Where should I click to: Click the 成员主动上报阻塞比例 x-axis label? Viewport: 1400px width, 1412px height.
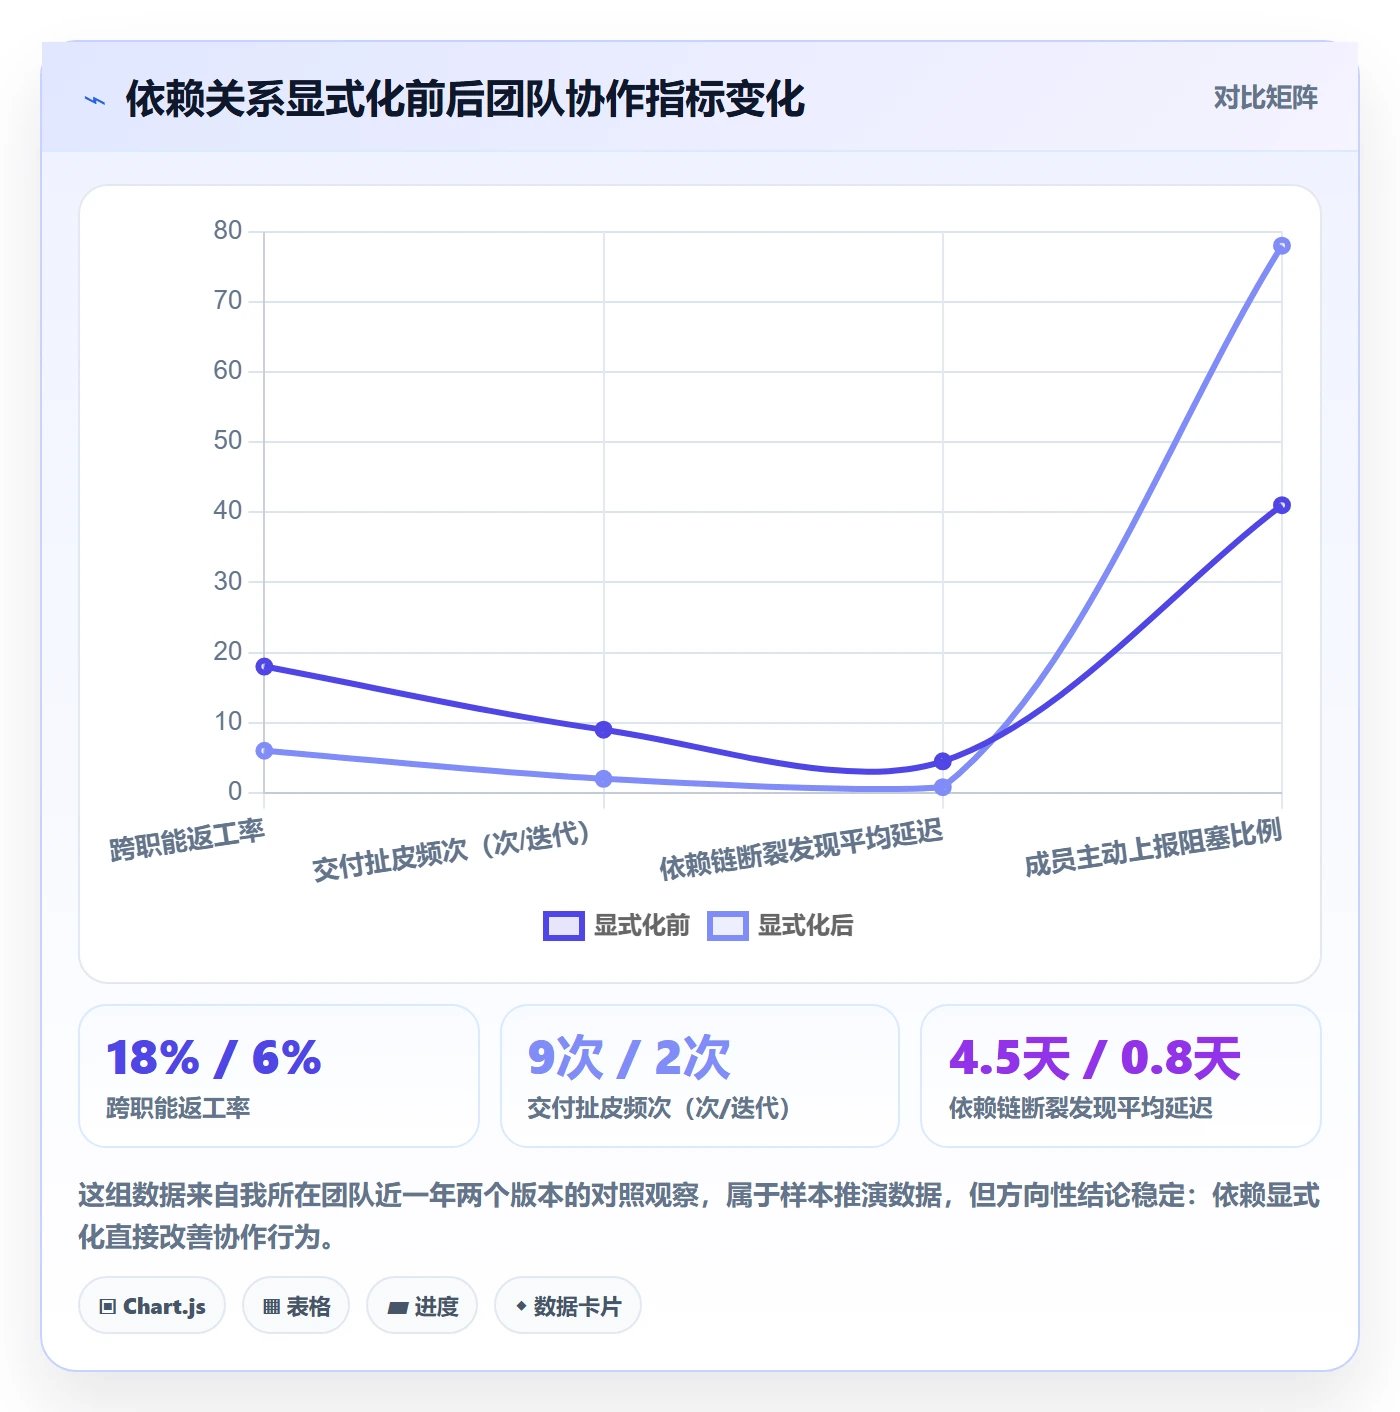tap(1153, 848)
